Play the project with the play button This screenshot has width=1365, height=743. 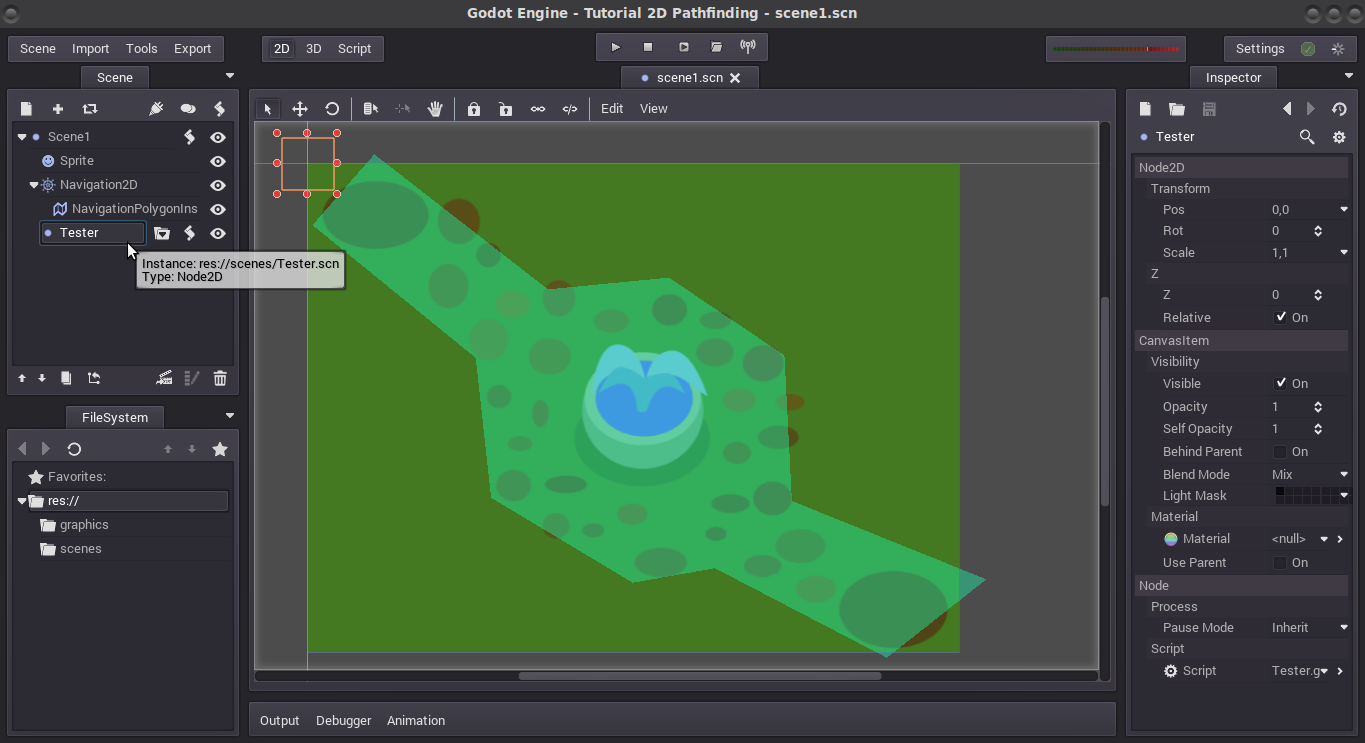point(616,47)
